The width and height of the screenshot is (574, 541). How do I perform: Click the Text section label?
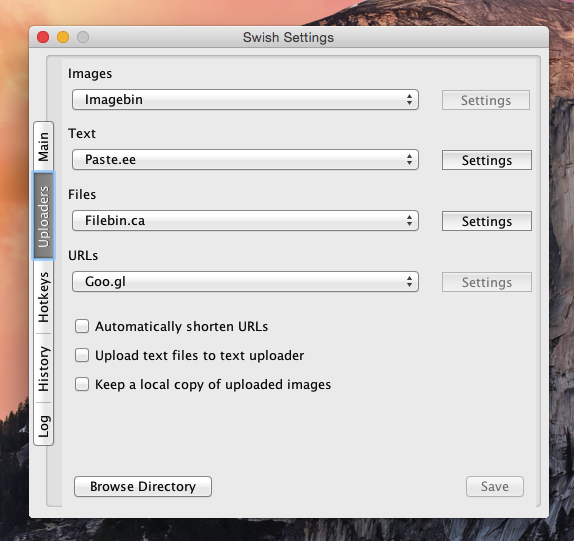click(x=82, y=134)
